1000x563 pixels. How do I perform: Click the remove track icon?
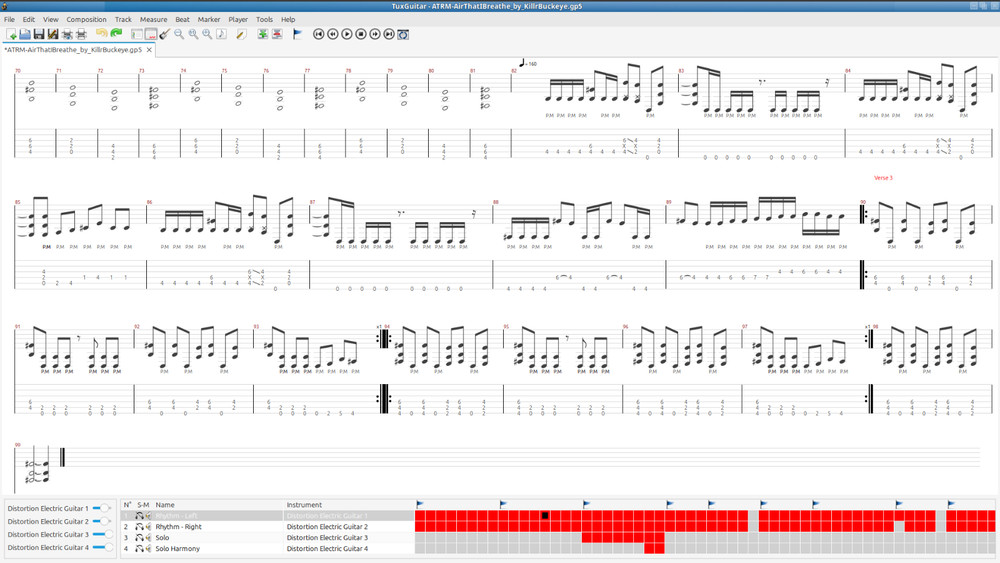(277, 34)
